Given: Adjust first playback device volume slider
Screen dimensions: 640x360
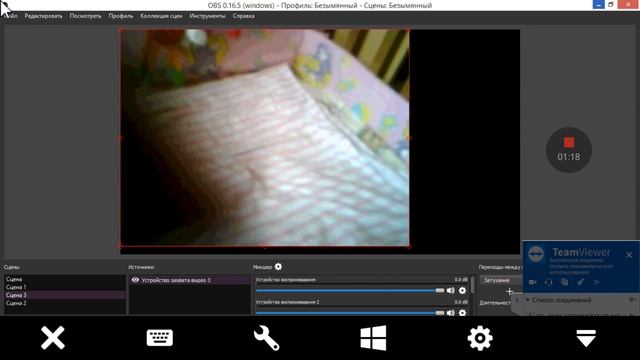Looking at the screenshot, I should click(x=350, y=291).
